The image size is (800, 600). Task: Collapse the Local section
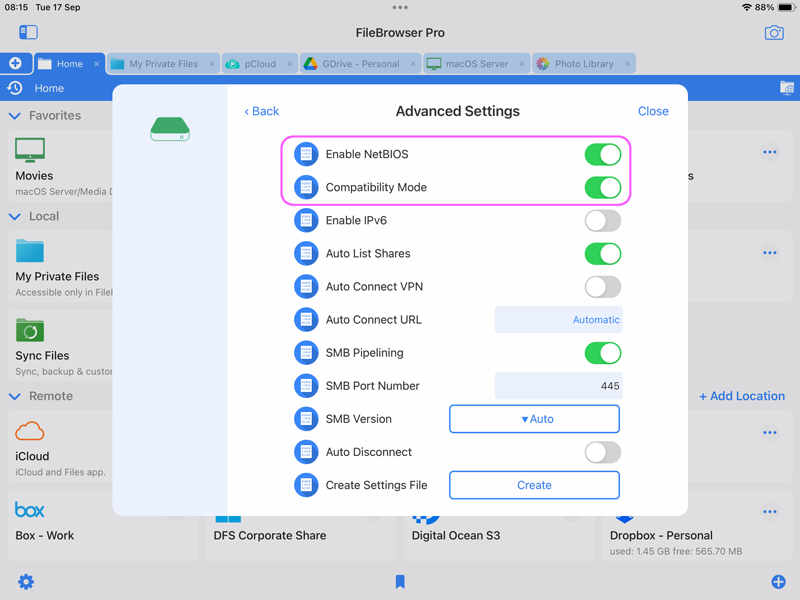tap(15, 216)
